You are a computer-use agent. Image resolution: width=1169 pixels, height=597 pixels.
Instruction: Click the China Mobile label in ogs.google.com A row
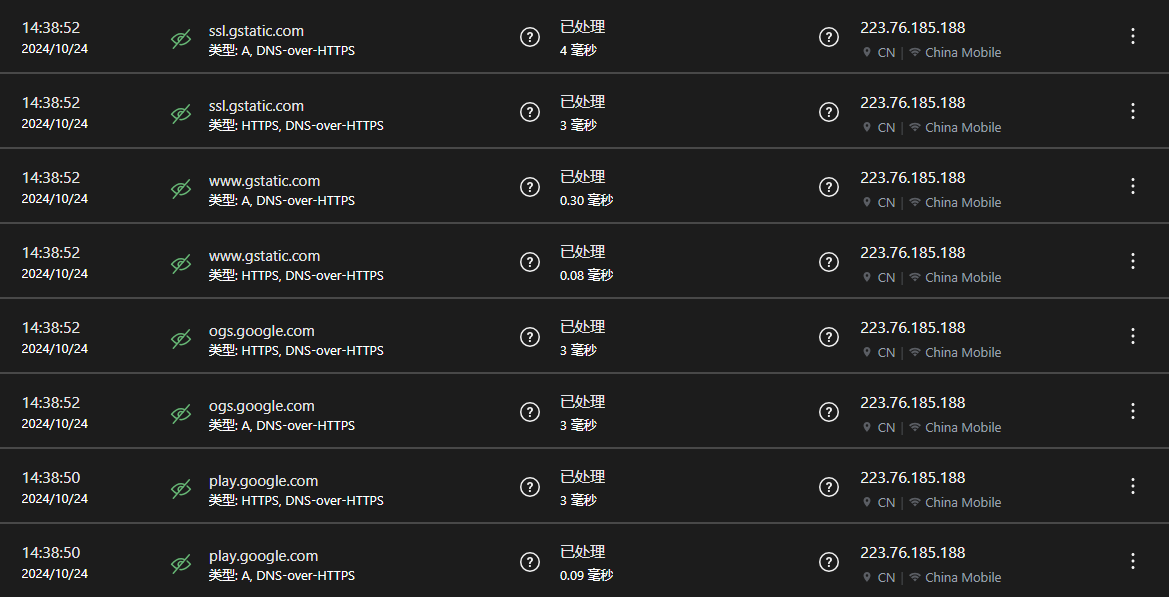(962, 428)
